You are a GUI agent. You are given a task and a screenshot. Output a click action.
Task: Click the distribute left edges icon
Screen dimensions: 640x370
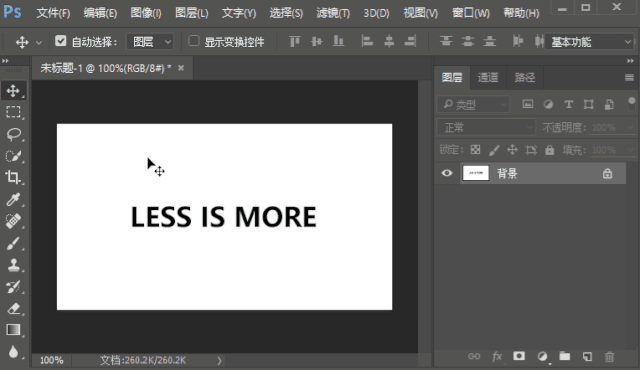pyautogui.click(x=518, y=41)
